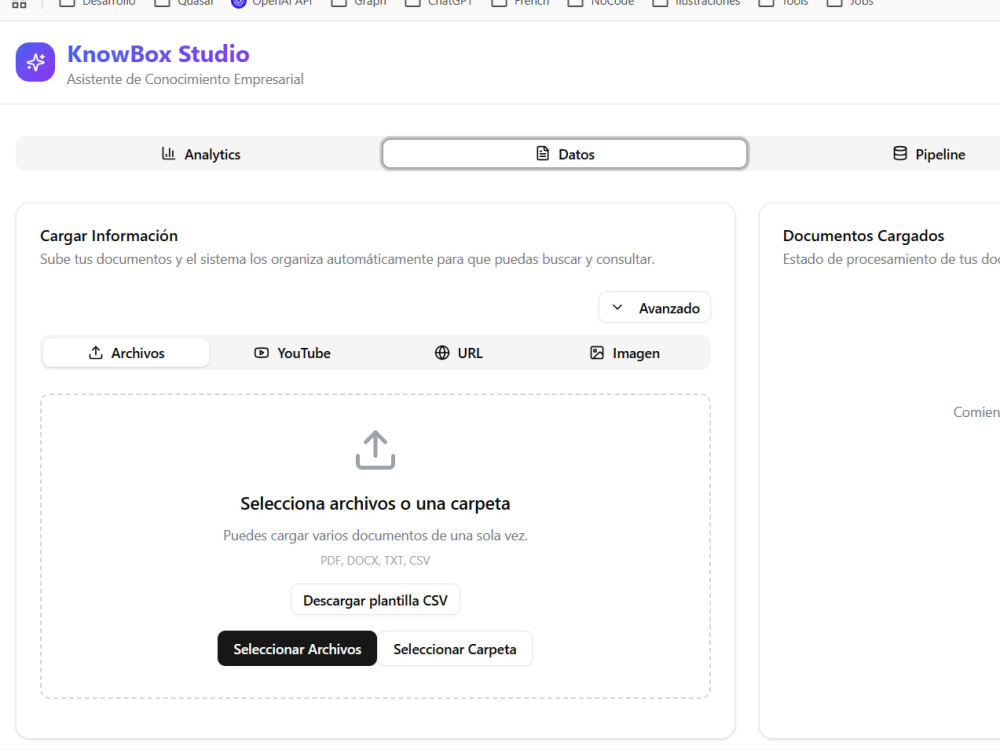
Task: Click Seleccionar Archivos button
Action: pyautogui.click(x=297, y=649)
